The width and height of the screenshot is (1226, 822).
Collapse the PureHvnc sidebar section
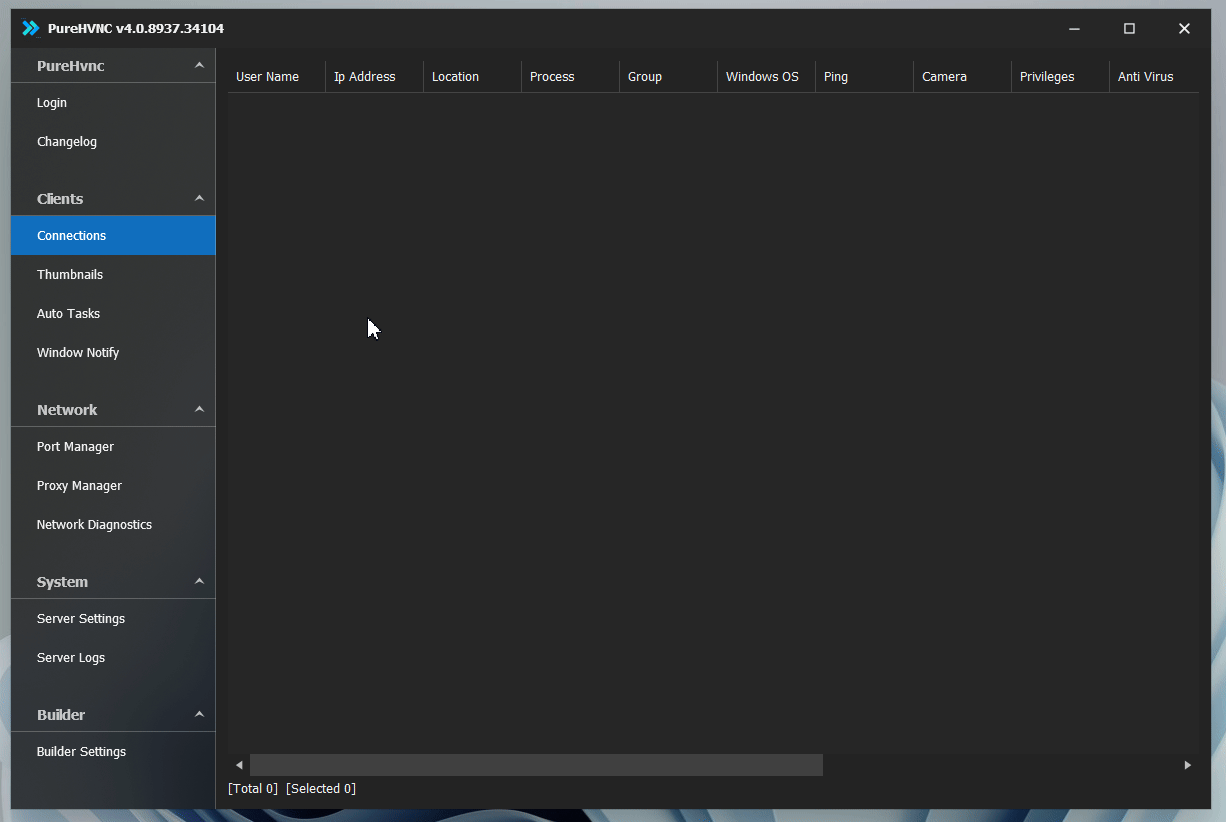pos(199,65)
